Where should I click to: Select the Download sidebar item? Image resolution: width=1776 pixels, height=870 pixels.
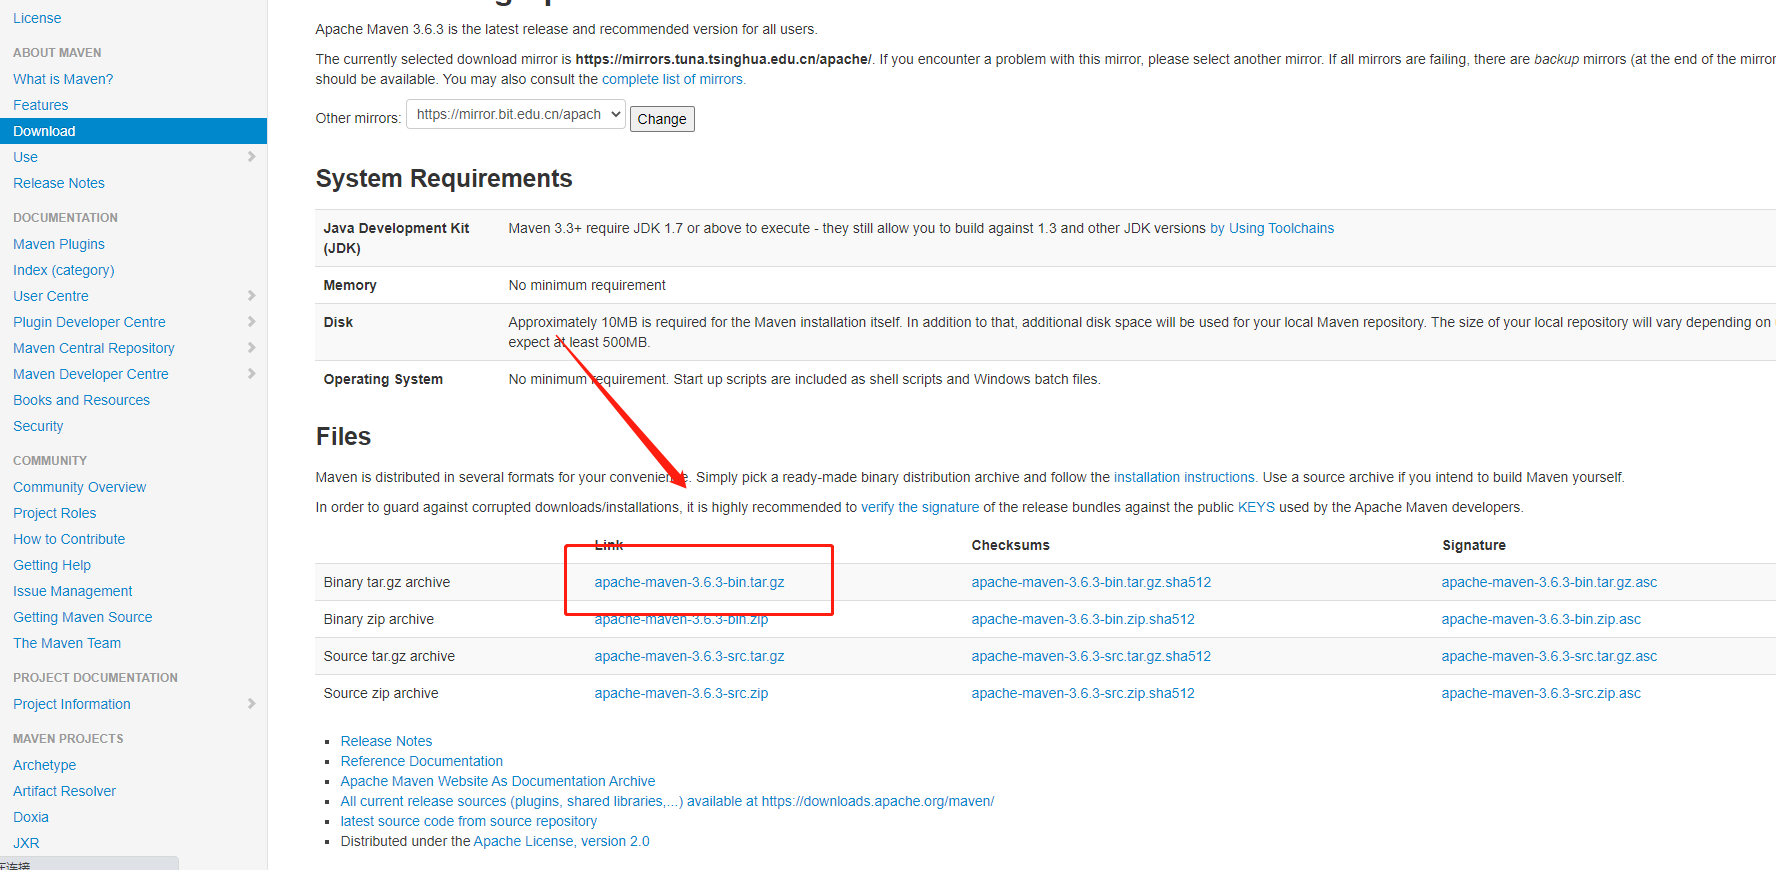133,131
